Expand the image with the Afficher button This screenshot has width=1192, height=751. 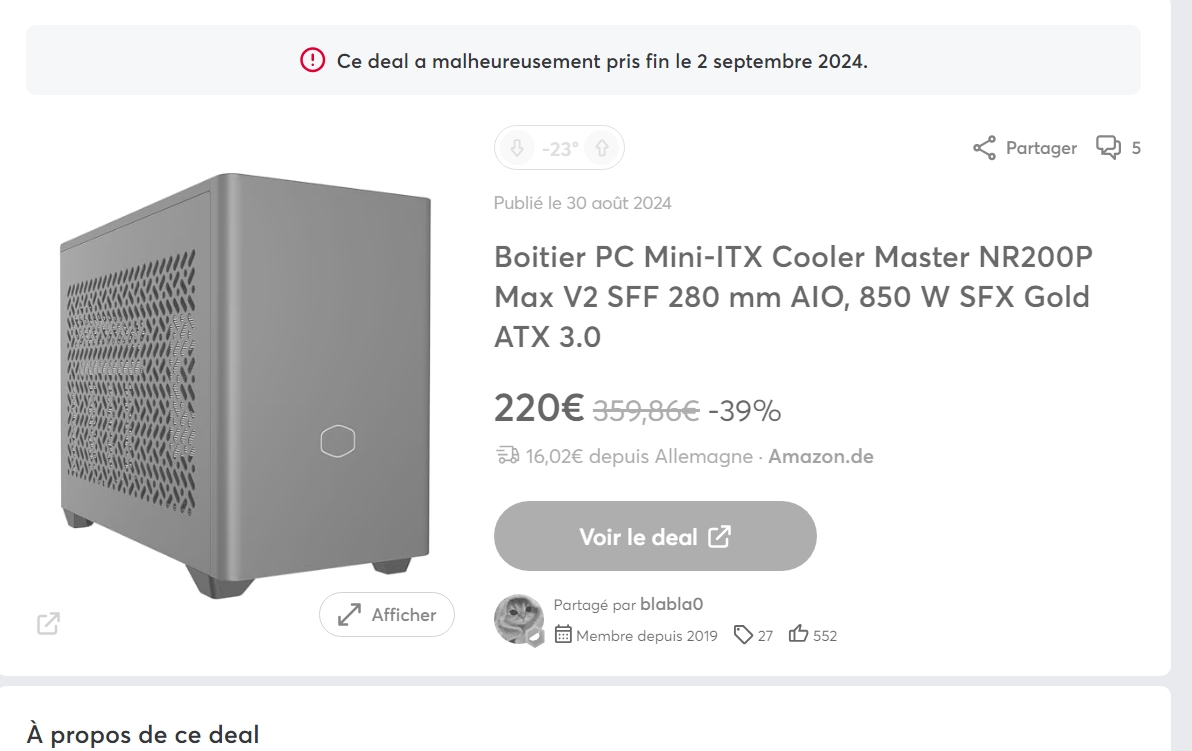coord(387,615)
